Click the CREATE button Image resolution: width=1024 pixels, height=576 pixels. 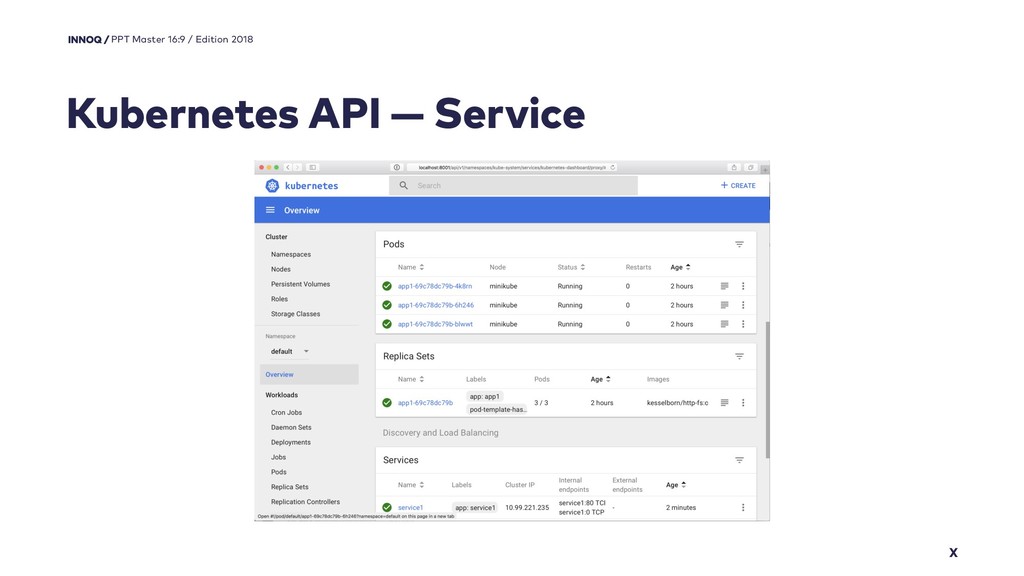(738, 185)
